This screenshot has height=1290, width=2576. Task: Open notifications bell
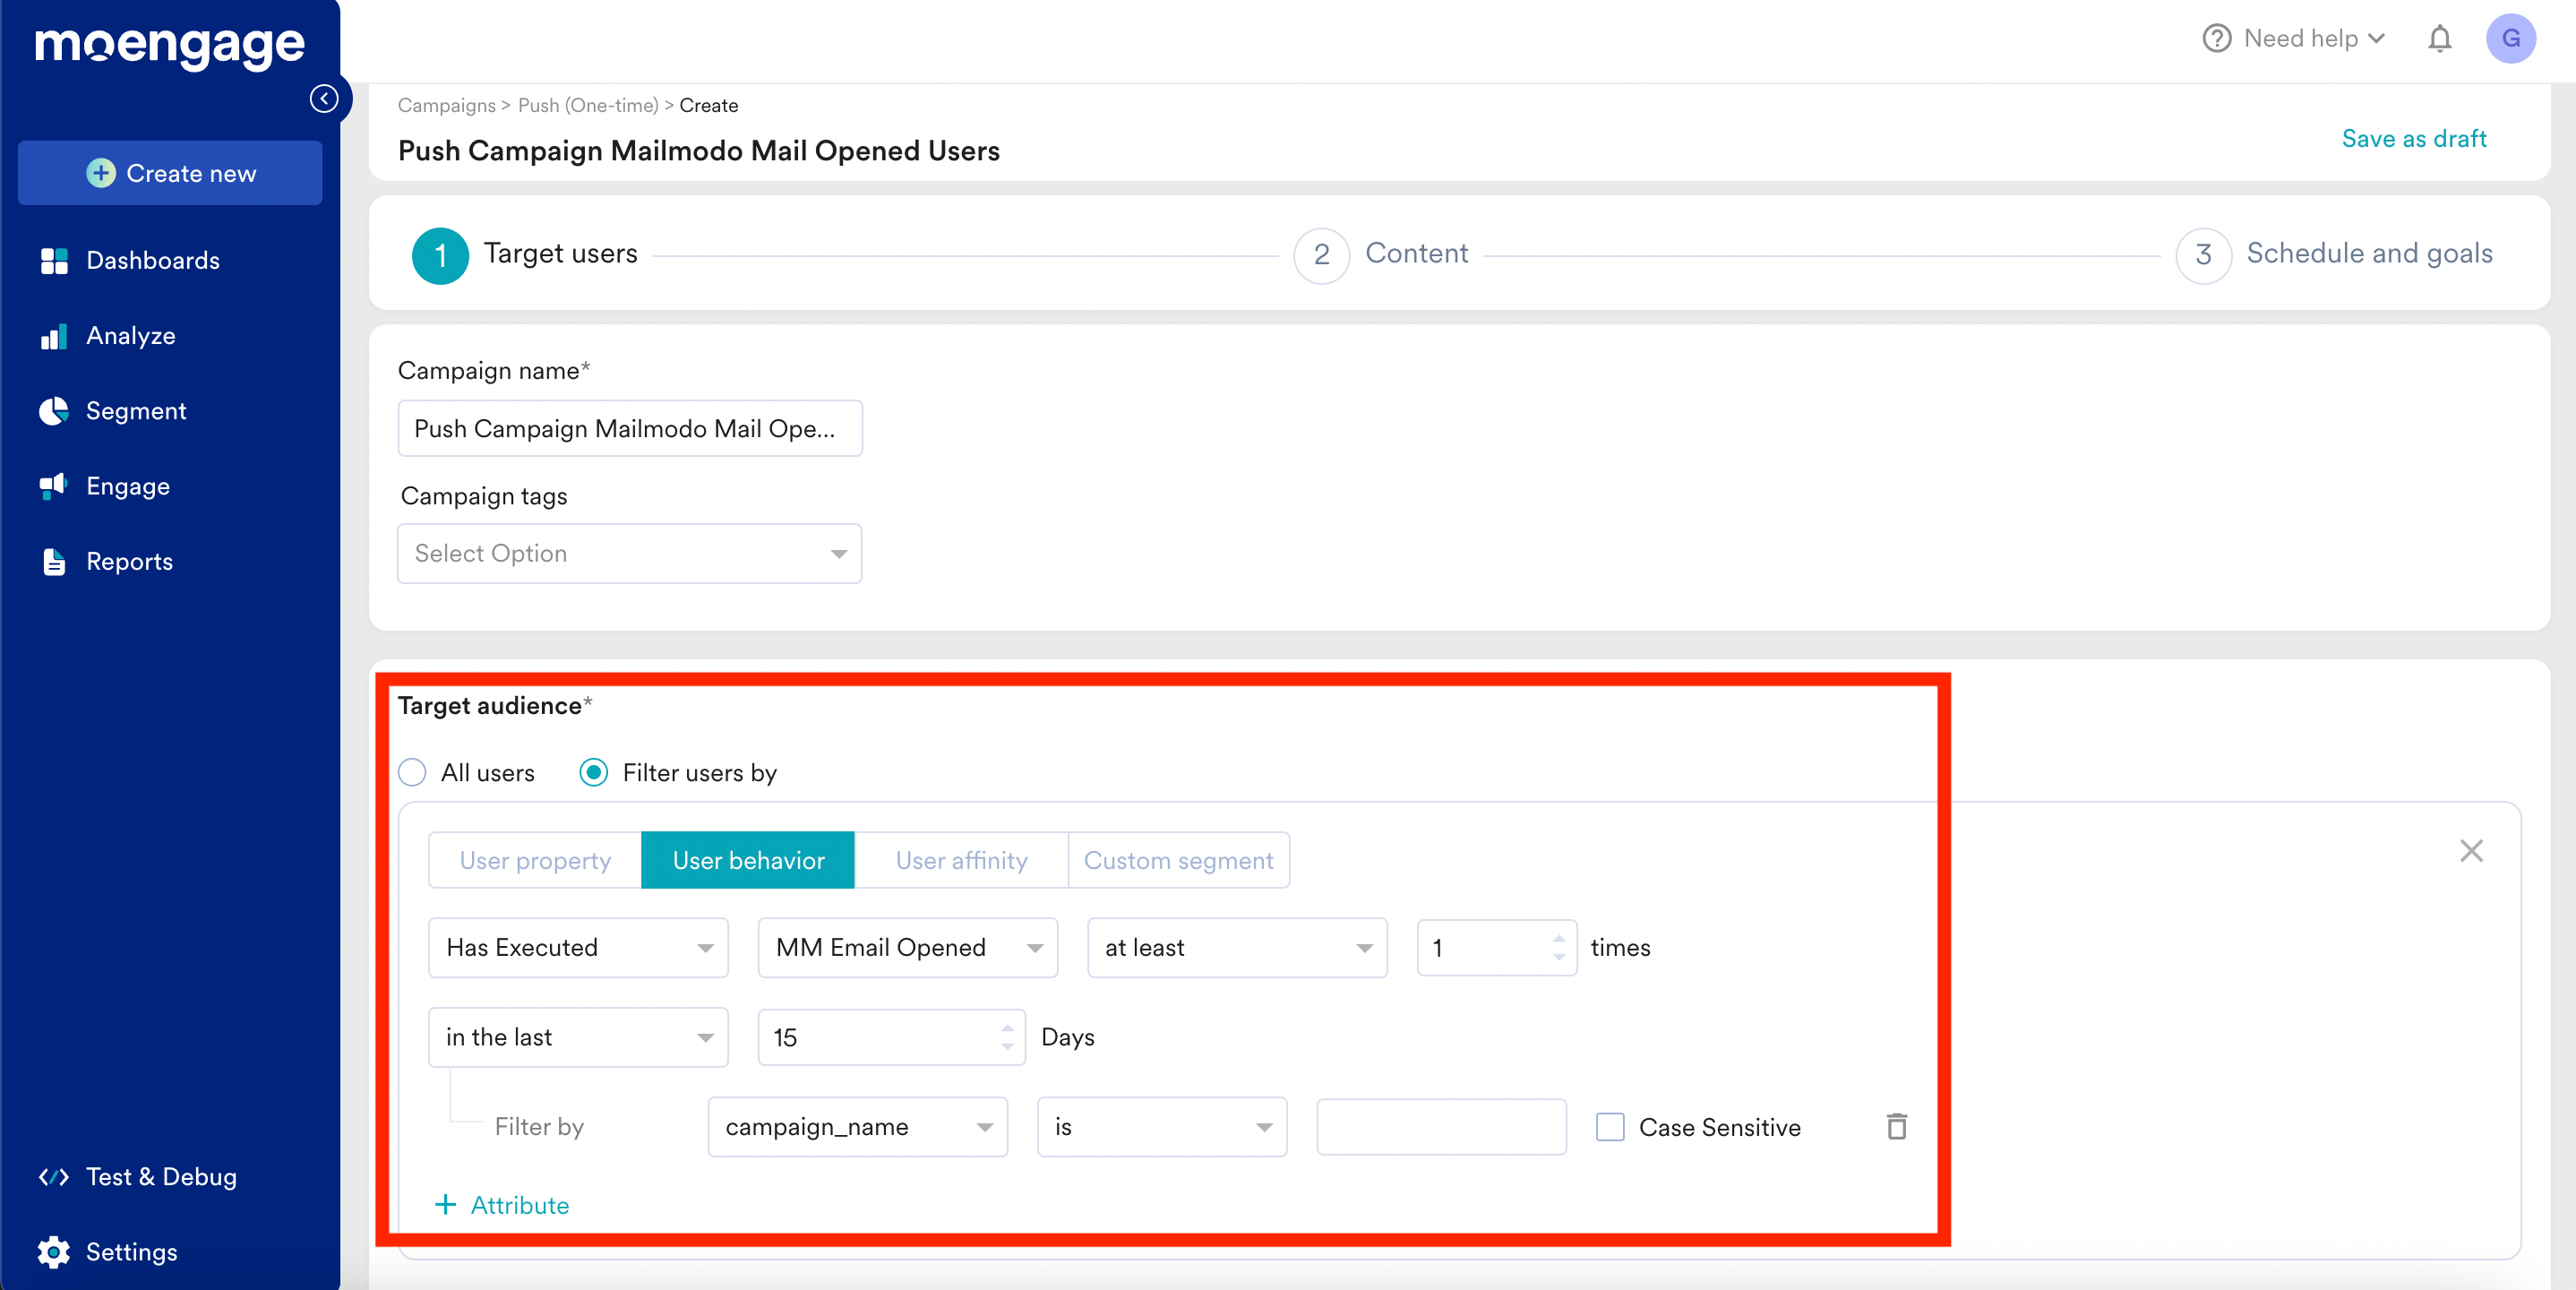(x=2440, y=38)
